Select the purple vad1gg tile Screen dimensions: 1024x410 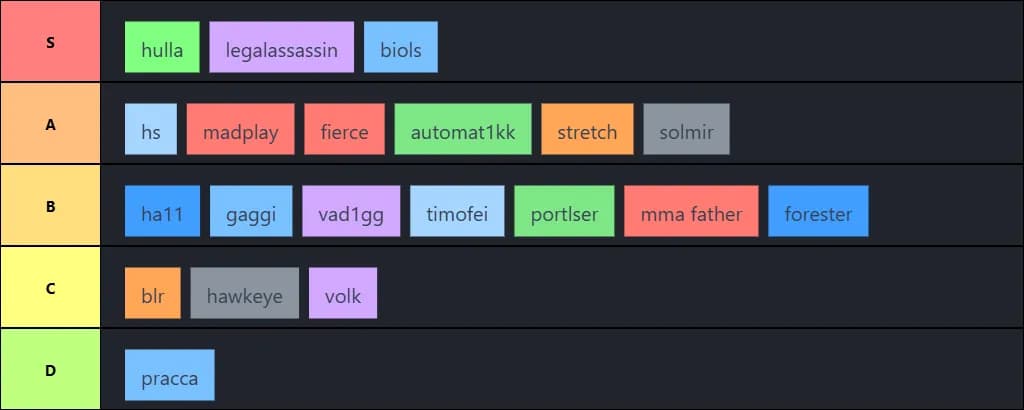[351, 212]
